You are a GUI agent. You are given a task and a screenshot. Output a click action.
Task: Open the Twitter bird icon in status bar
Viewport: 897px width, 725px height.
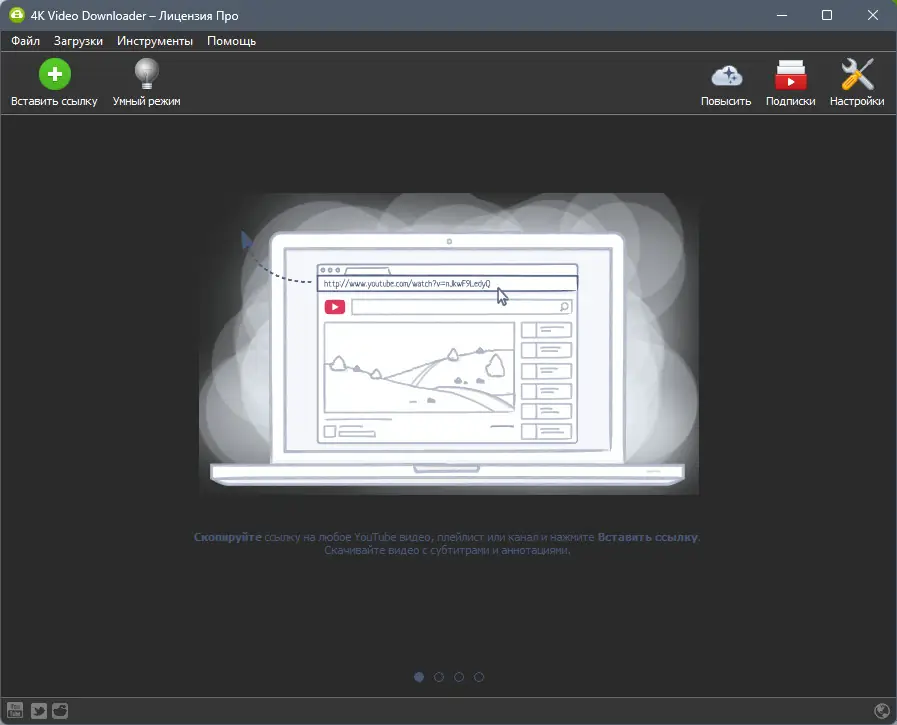[x=38, y=711]
